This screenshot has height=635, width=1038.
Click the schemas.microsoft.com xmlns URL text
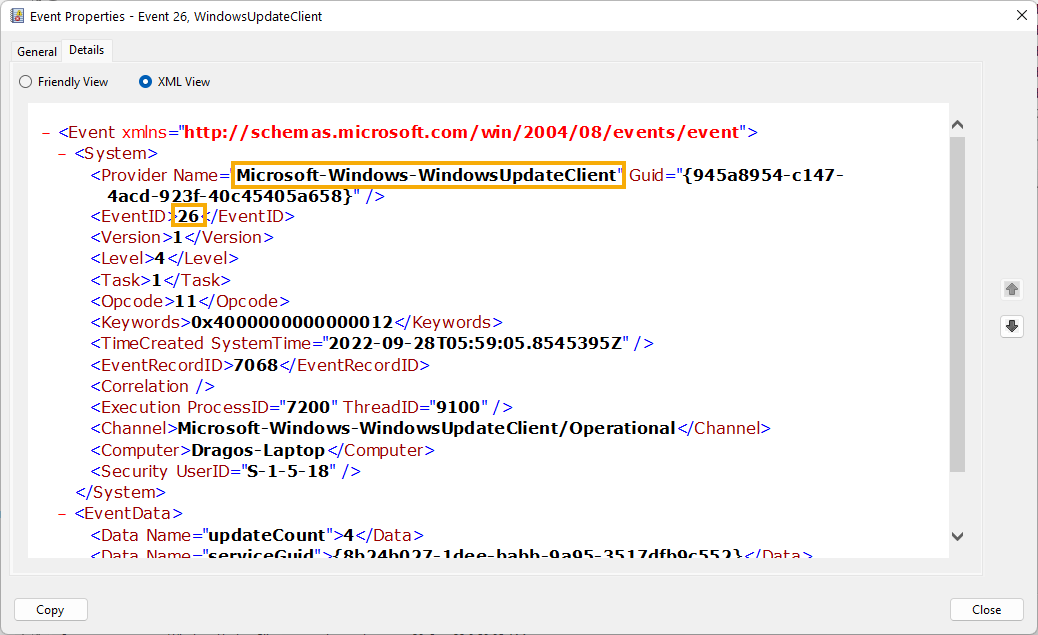pyautogui.click(x=461, y=132)
